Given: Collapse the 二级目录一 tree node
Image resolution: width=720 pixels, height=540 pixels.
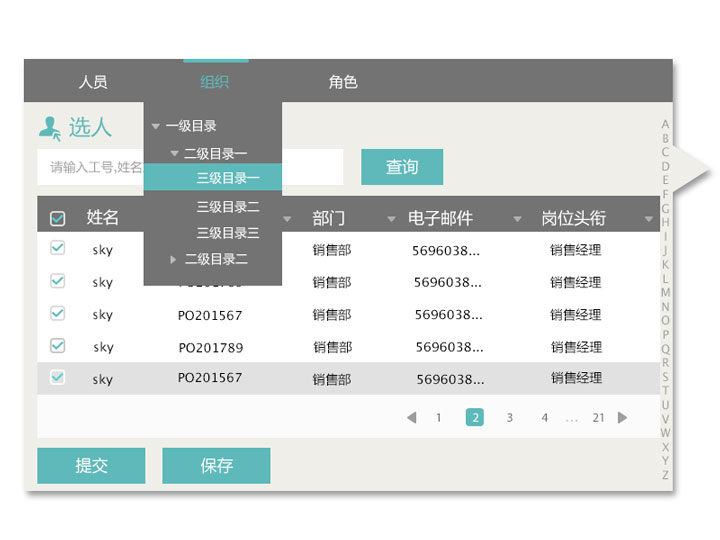Looking at the screenshot, I should coord(174,153).
